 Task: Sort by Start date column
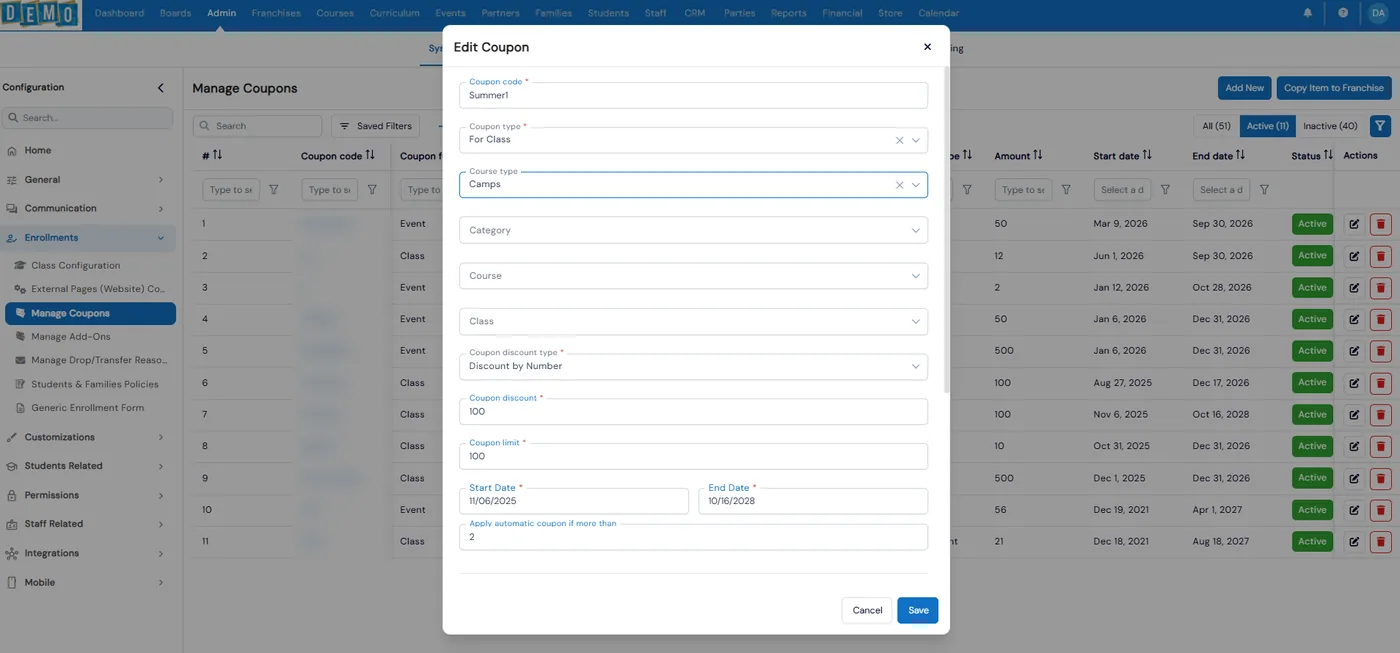1147,156
